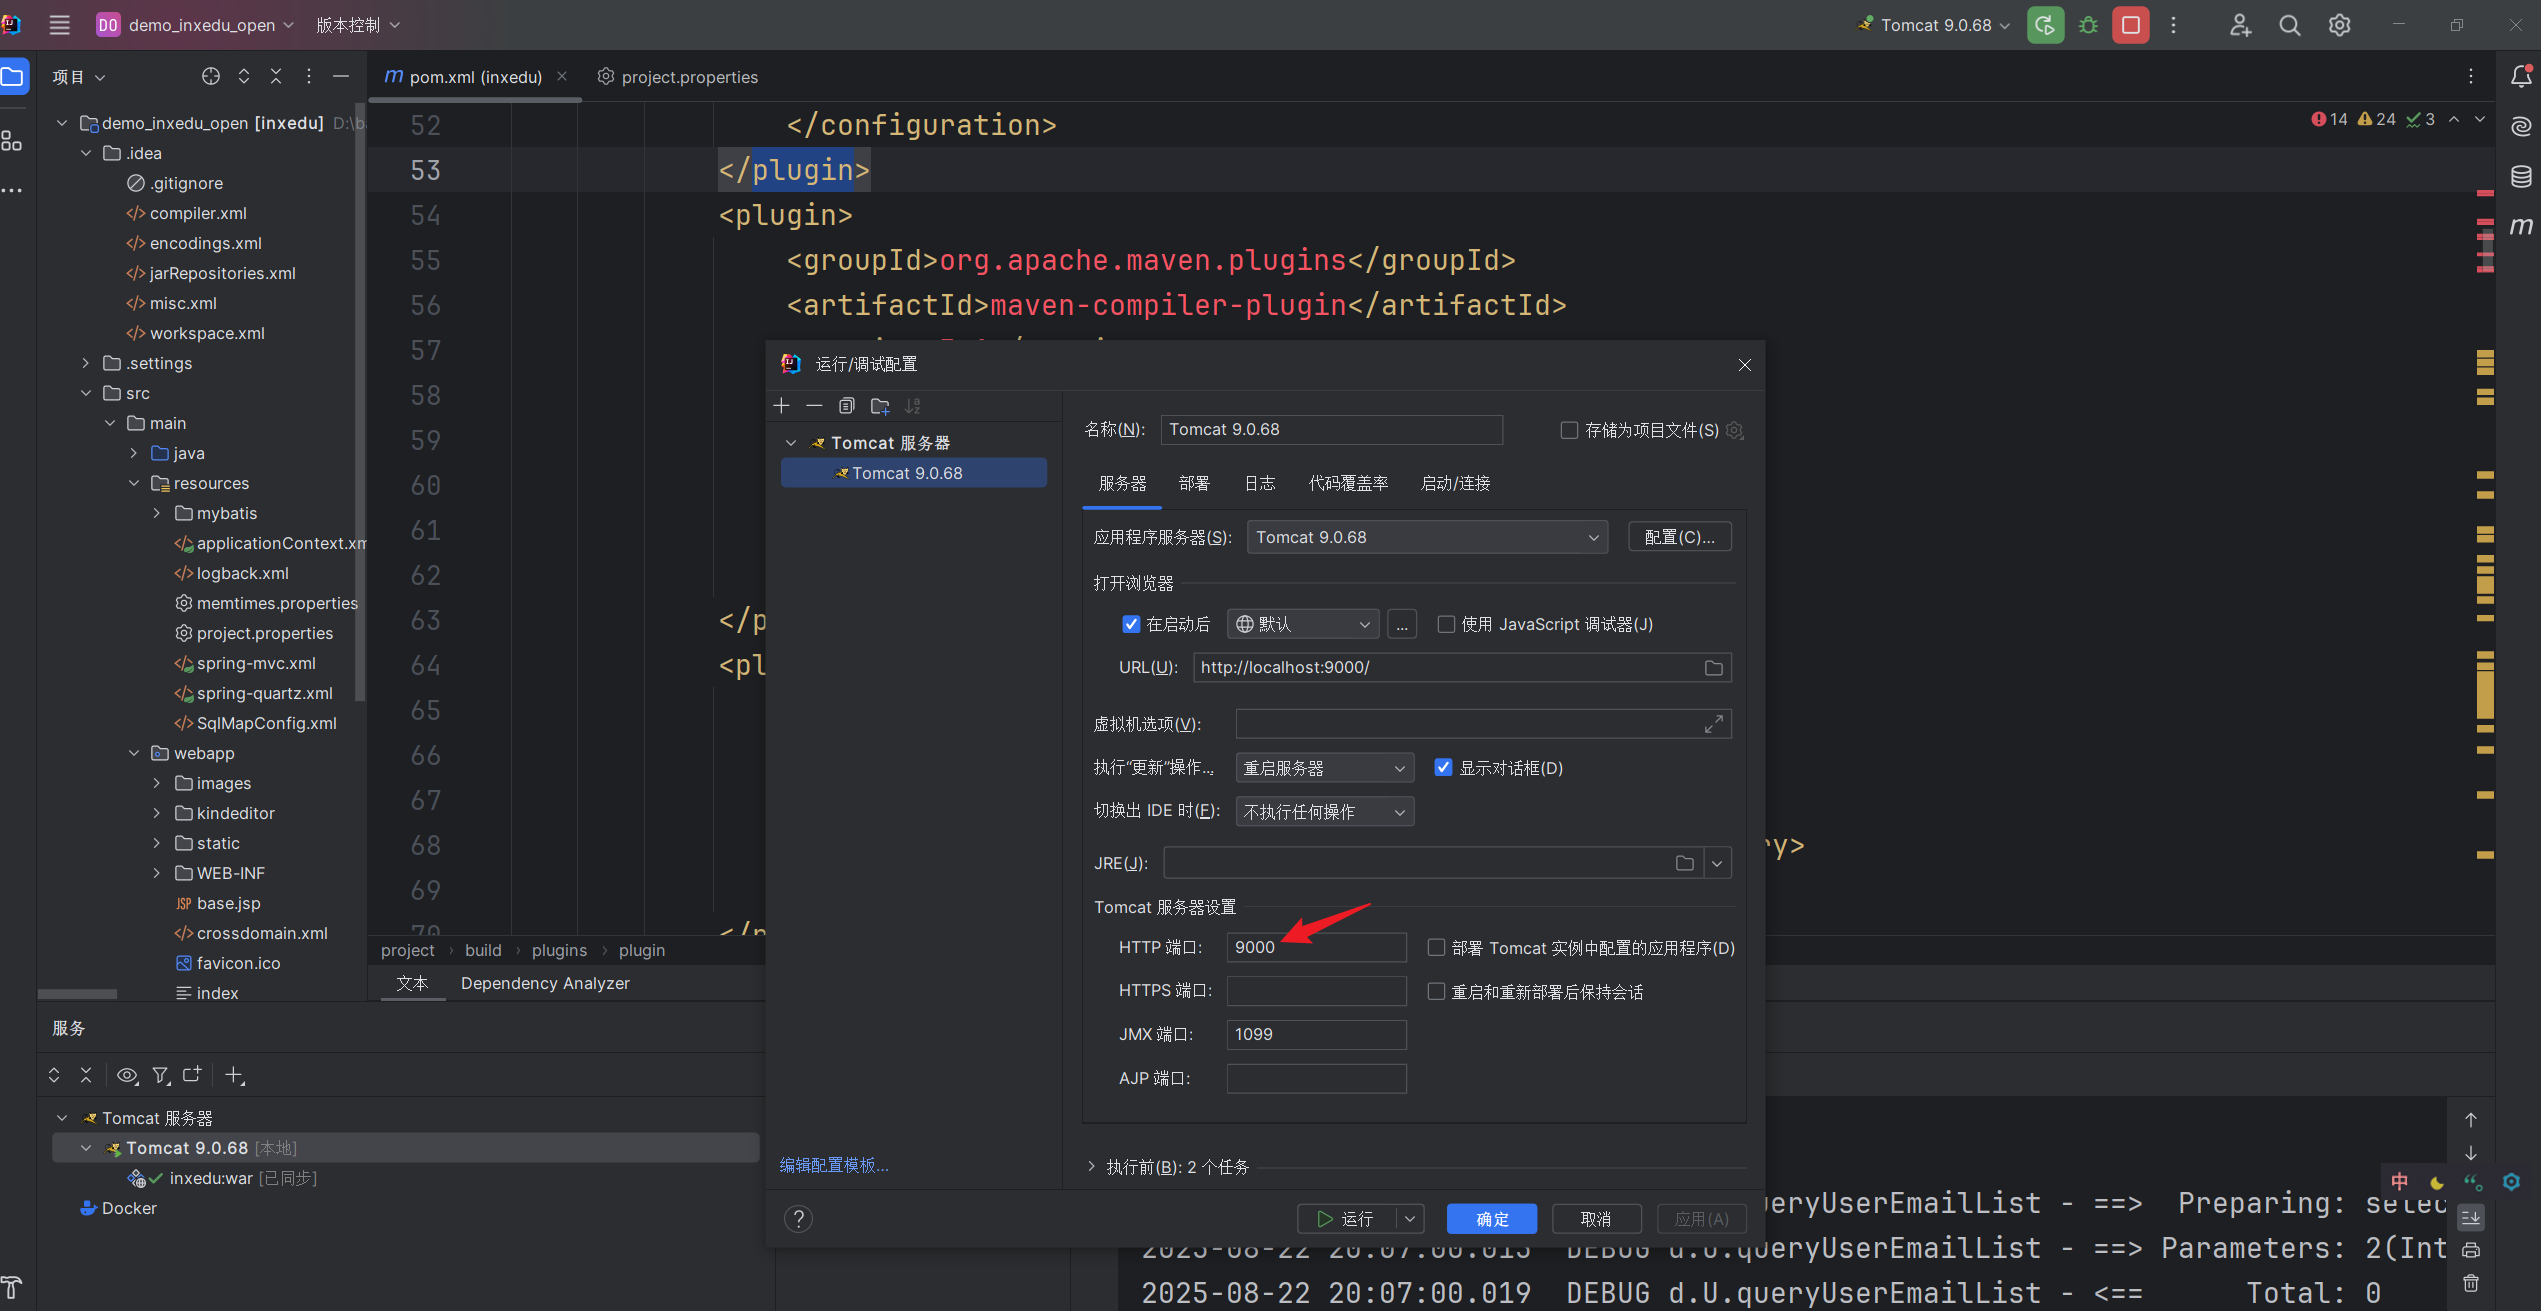
Task: Switch to project.properties editor tab
Action: [688, 77]
